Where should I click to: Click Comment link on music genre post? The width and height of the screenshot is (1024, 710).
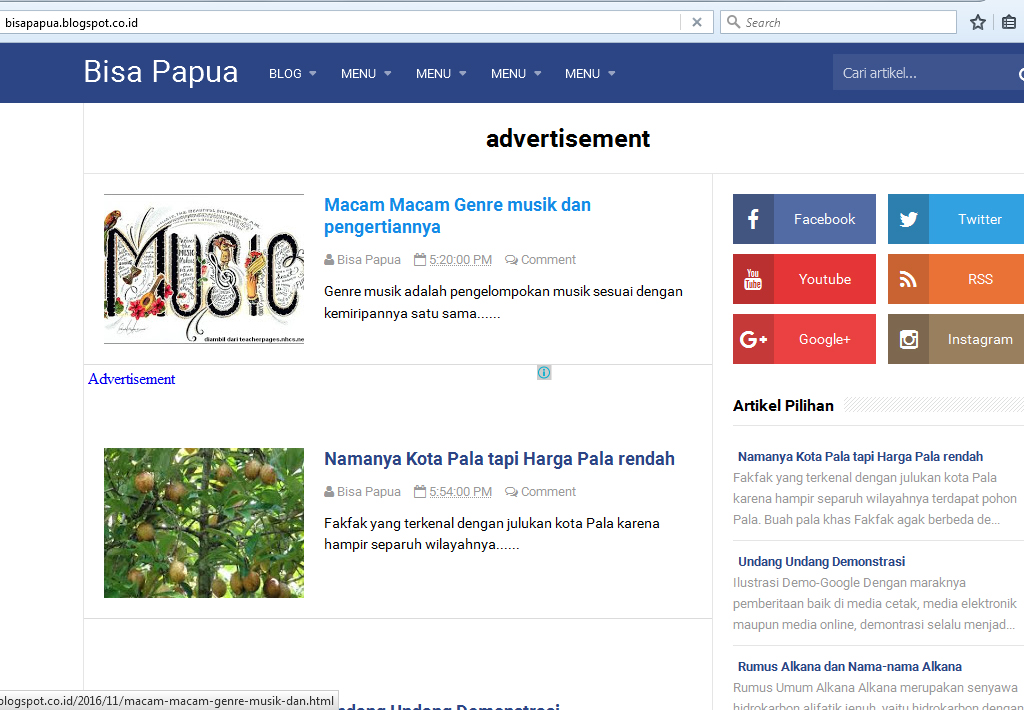tap(549, 260)
